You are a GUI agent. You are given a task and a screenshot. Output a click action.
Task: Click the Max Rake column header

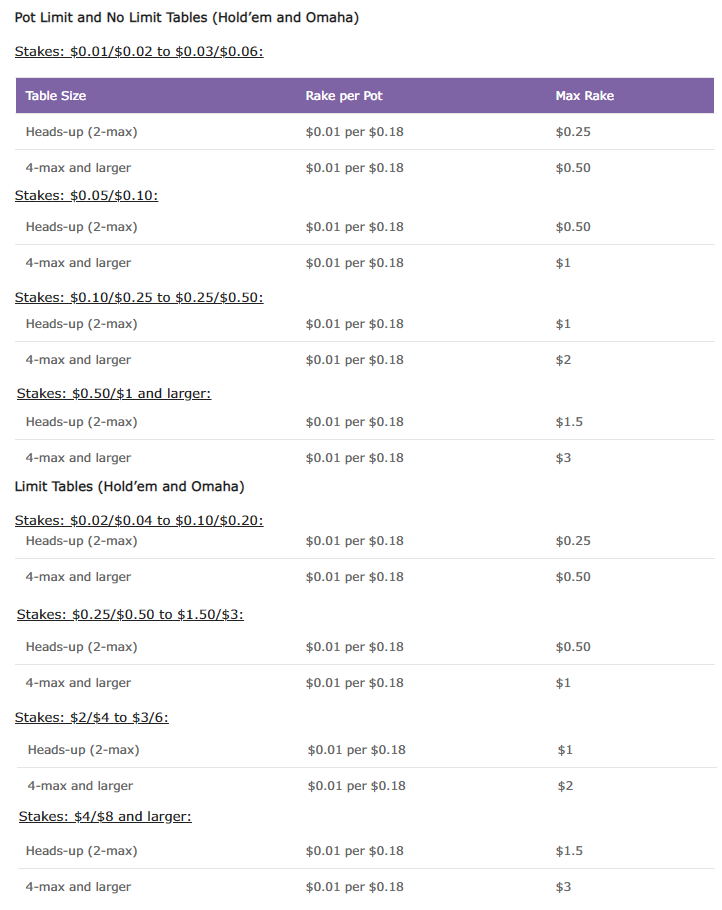pyautogui.click(x=585, y=96)
